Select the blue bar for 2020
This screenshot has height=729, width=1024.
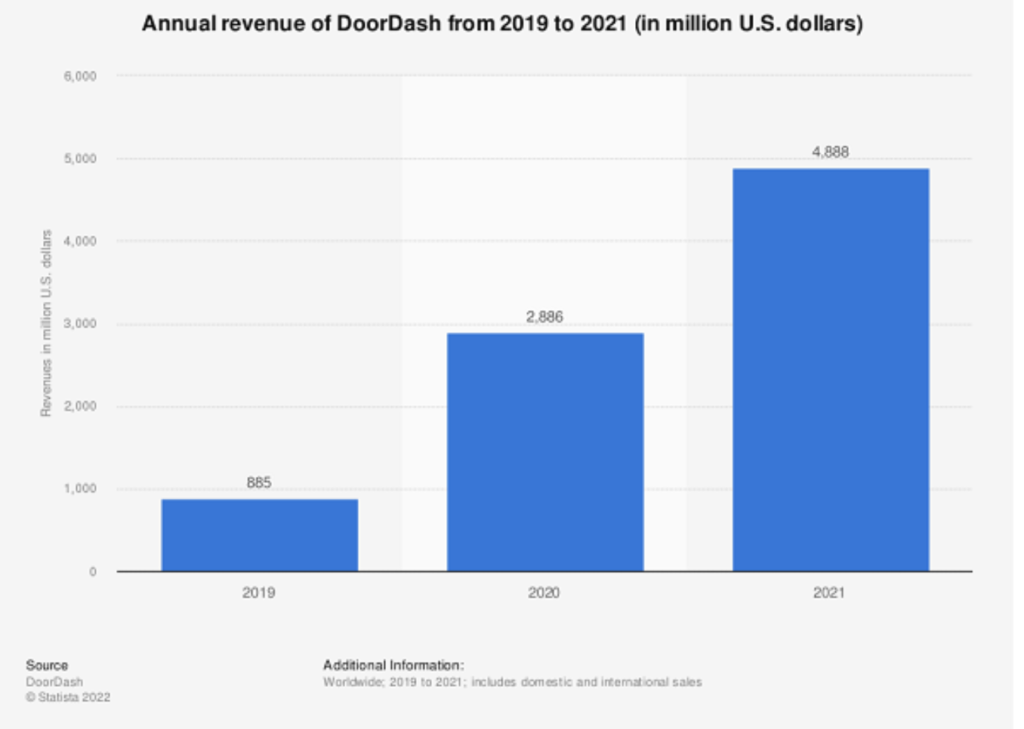(545, 452)
